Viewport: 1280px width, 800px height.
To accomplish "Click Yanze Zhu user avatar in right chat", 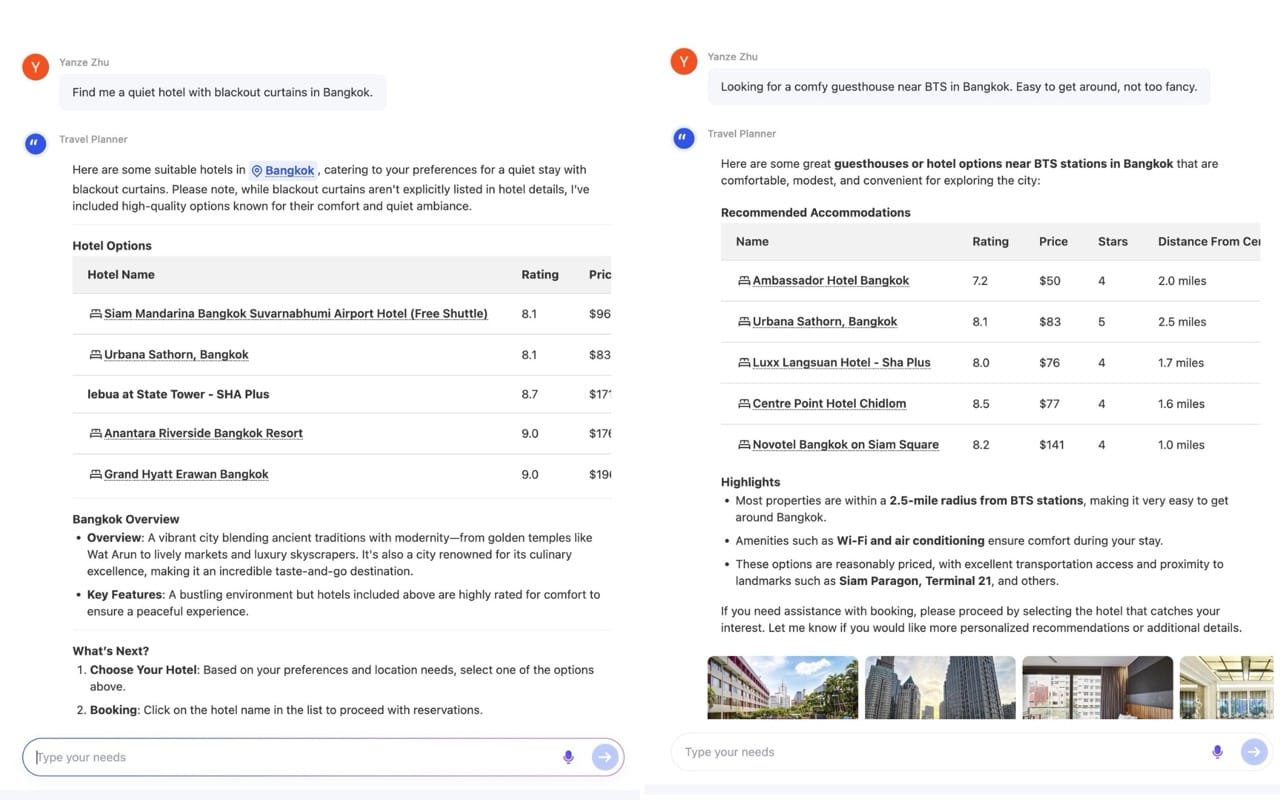I will coord(684,62).
